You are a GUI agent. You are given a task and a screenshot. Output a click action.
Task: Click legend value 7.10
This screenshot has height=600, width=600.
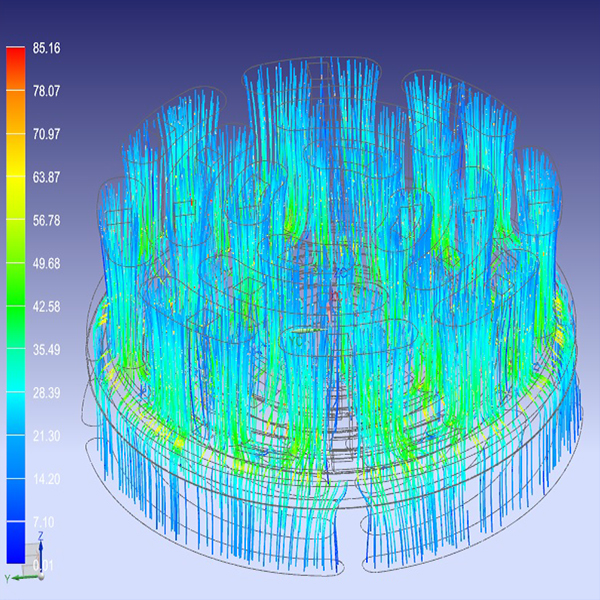[x=44, y=522]
